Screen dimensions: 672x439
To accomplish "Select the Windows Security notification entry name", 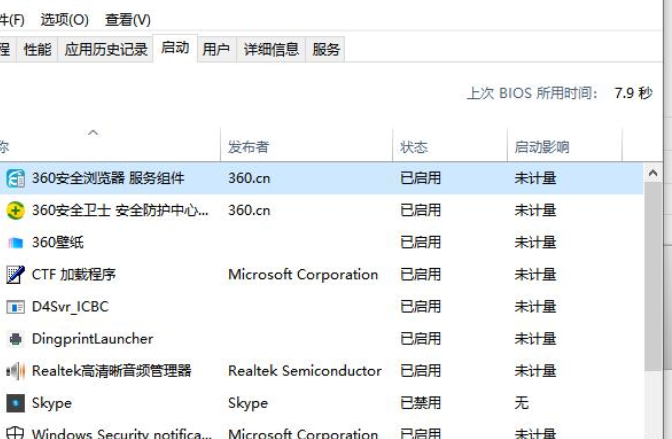I will [121, 433].
